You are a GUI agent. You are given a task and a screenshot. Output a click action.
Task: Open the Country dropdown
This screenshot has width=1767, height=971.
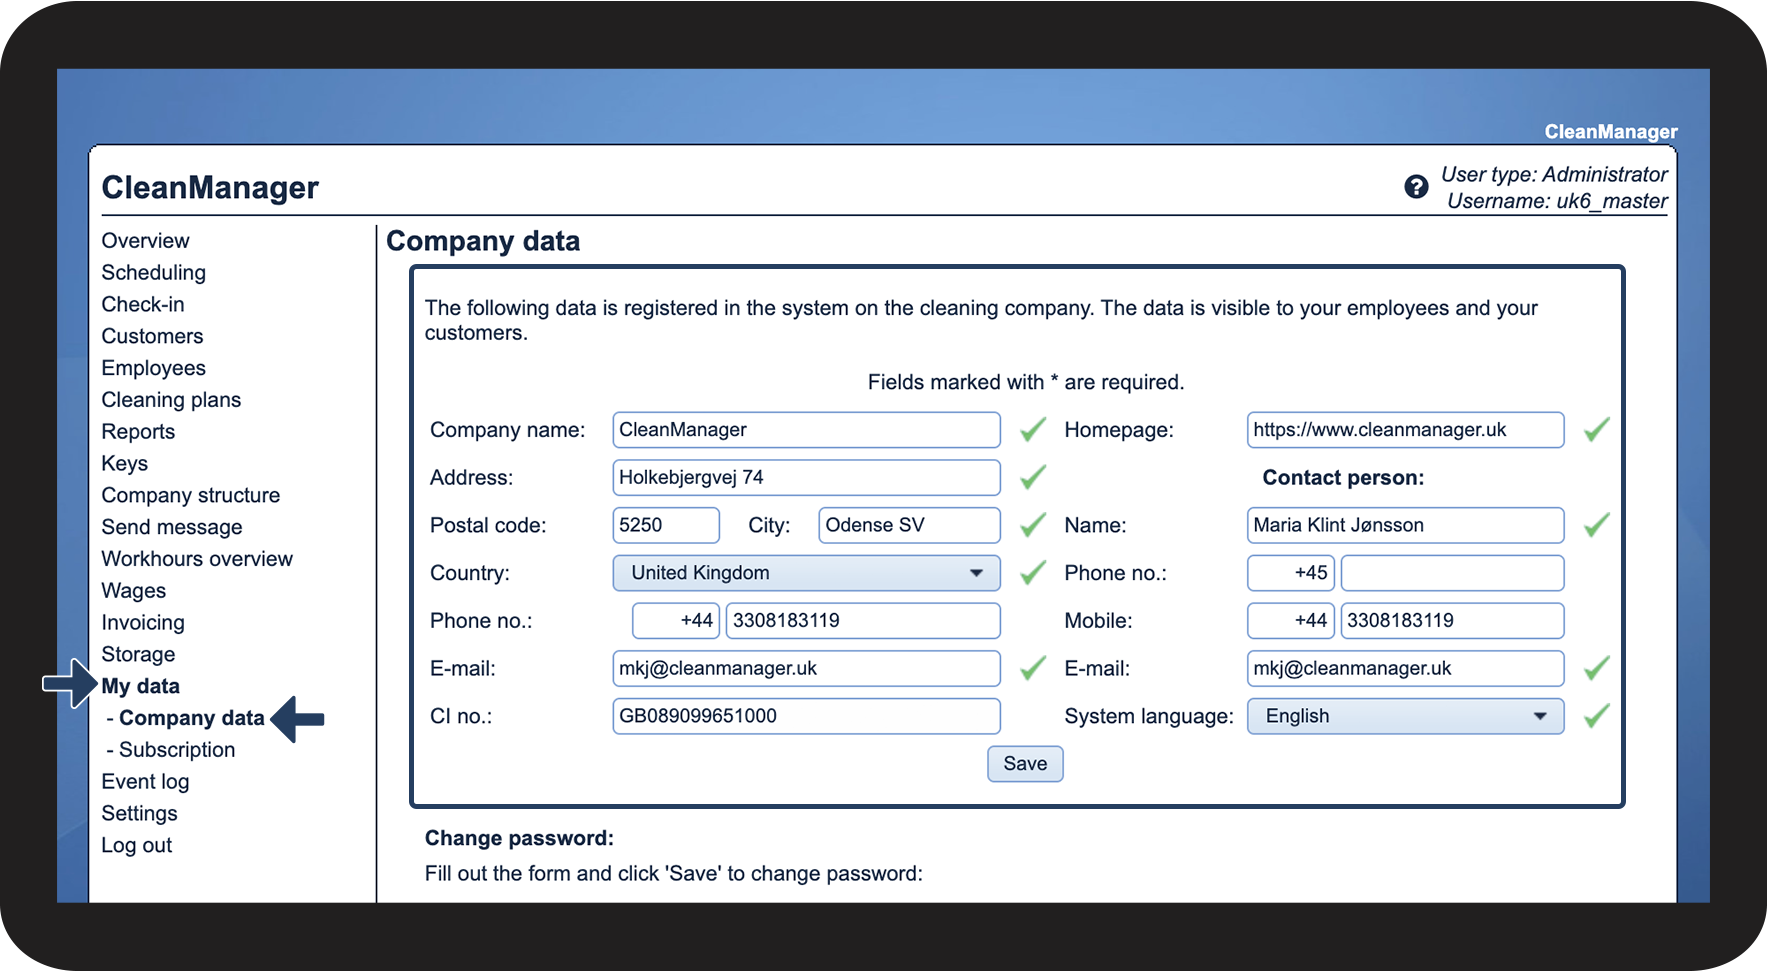805,573
